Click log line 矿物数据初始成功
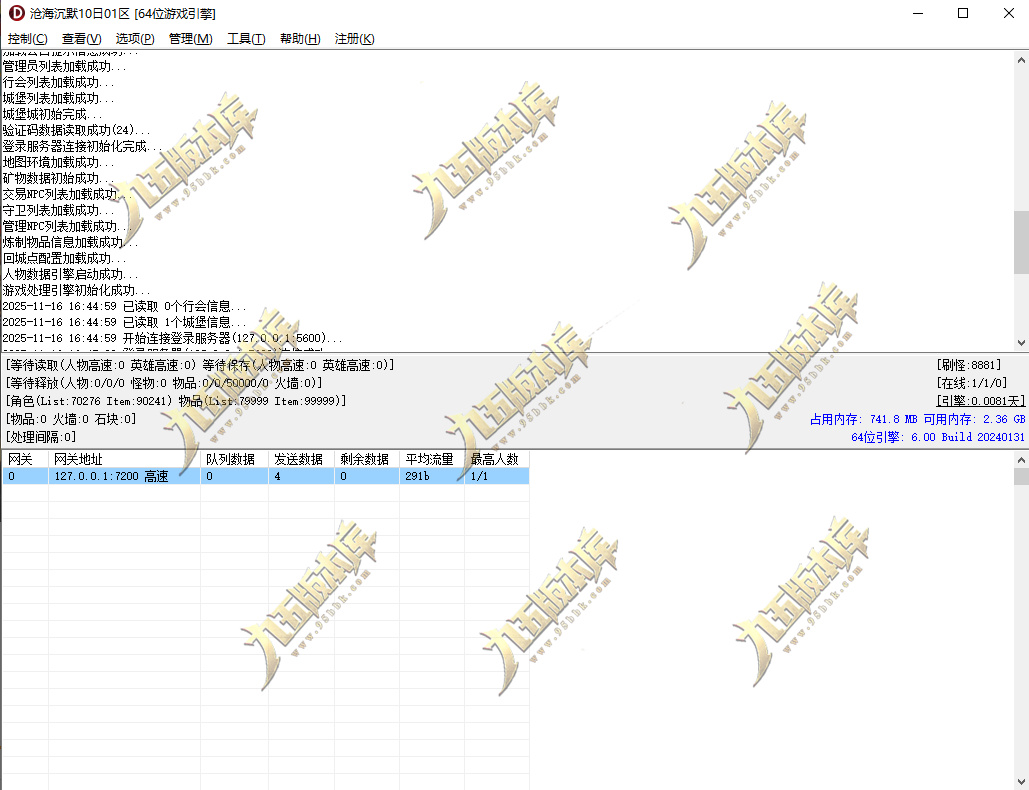Image resolution: width=1029 pixels, height=790 pixels. (x=58, y=178)
